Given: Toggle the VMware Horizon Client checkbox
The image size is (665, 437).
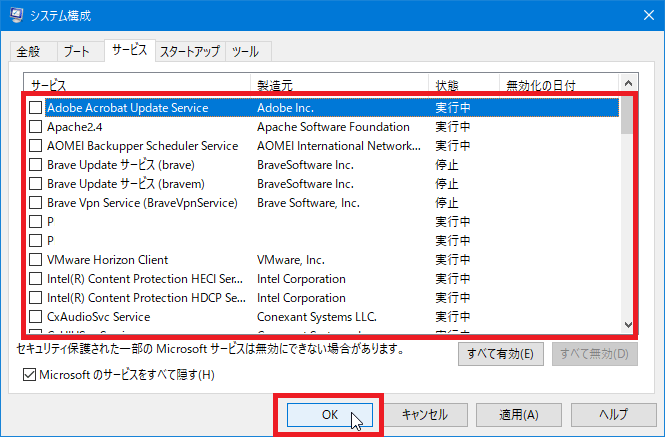Looking at the screenshot, I should click(x=36, y=260).
